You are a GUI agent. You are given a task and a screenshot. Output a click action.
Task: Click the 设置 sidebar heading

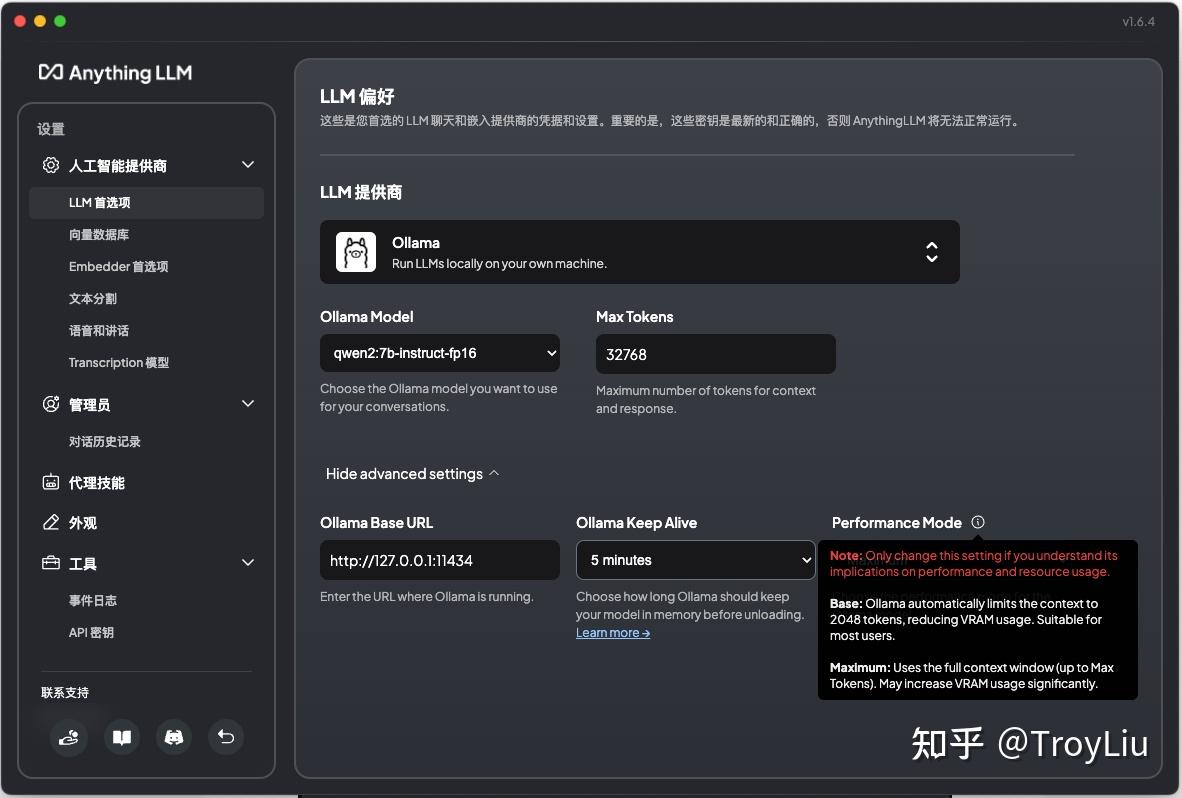[51, 129]
